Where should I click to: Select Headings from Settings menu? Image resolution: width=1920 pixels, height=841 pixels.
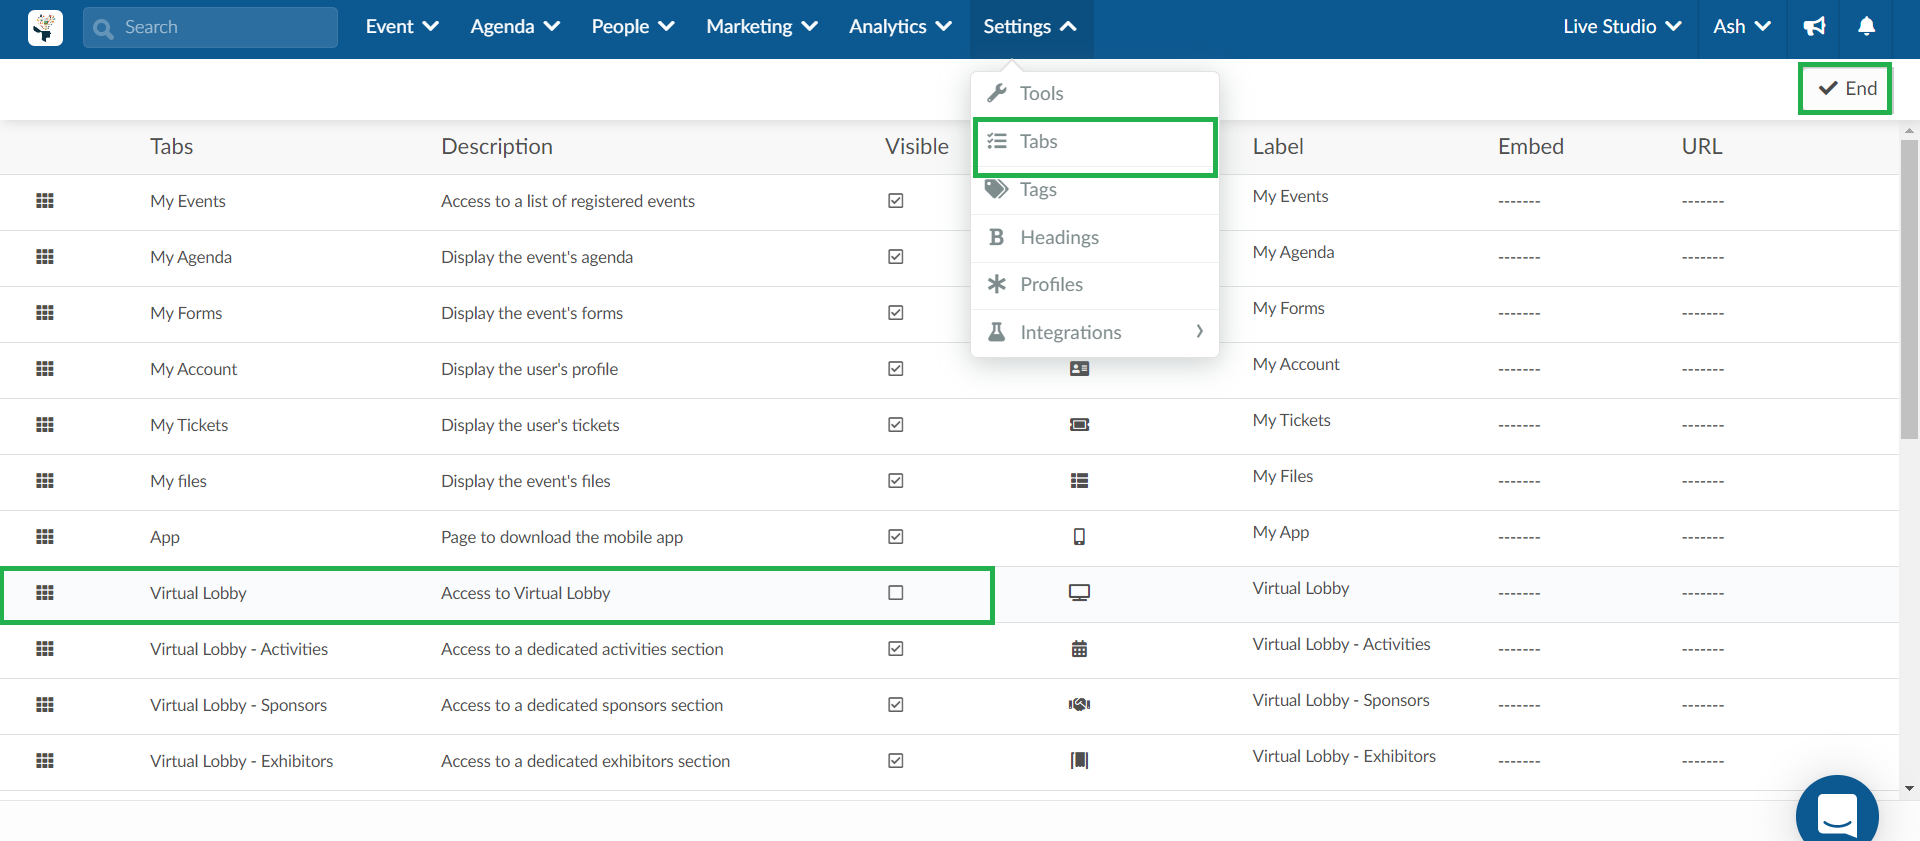point(1095,237)
